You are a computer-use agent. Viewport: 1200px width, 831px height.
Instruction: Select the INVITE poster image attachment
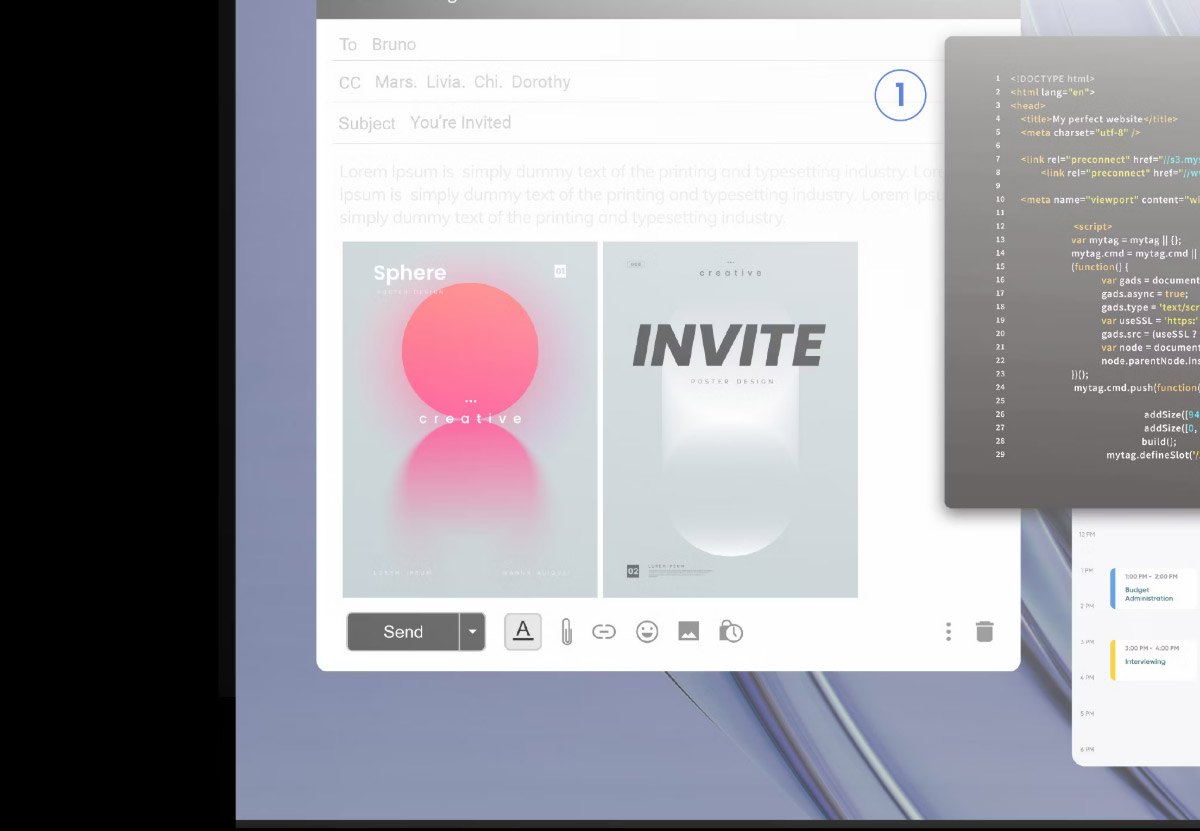pyautogui.click(x=730, y=419)
